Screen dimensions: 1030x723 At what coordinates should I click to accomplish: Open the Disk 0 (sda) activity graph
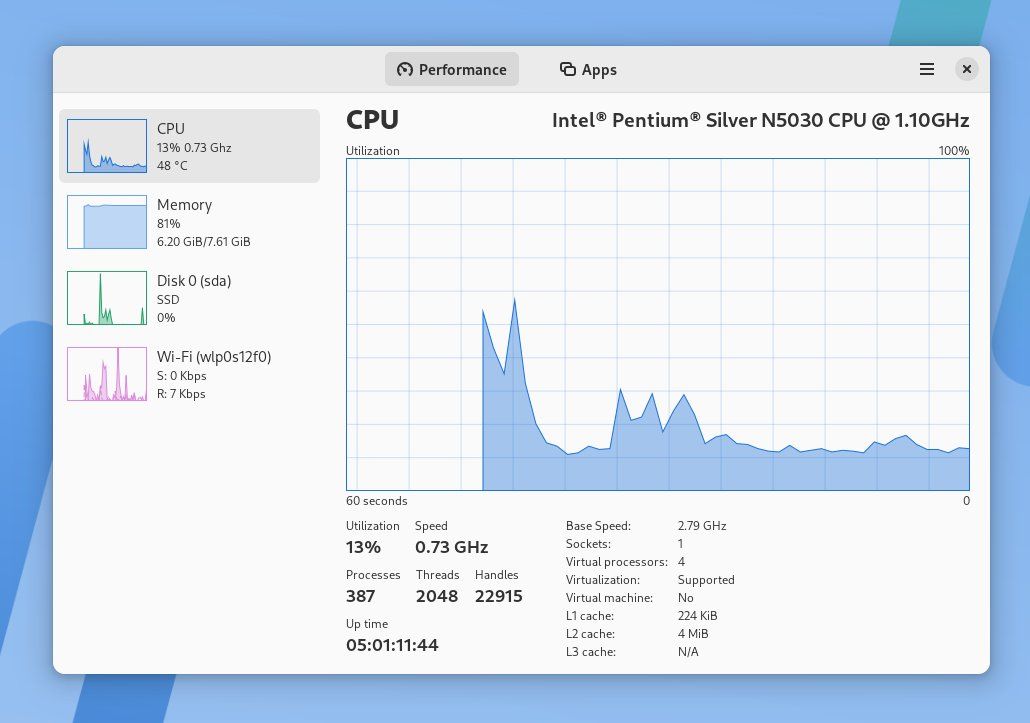pyautogui.click(x=106, y=297)
